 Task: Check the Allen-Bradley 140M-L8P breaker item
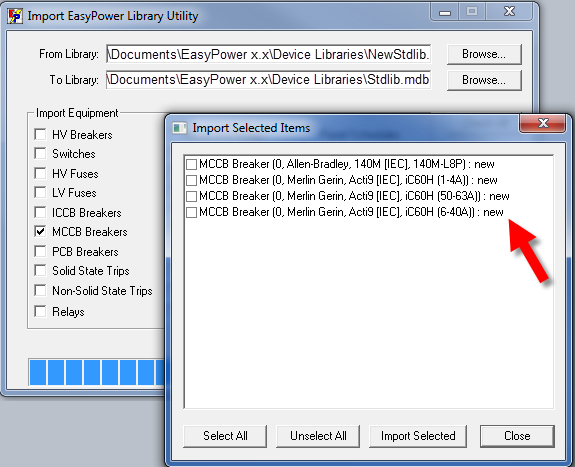pos(191,164)
